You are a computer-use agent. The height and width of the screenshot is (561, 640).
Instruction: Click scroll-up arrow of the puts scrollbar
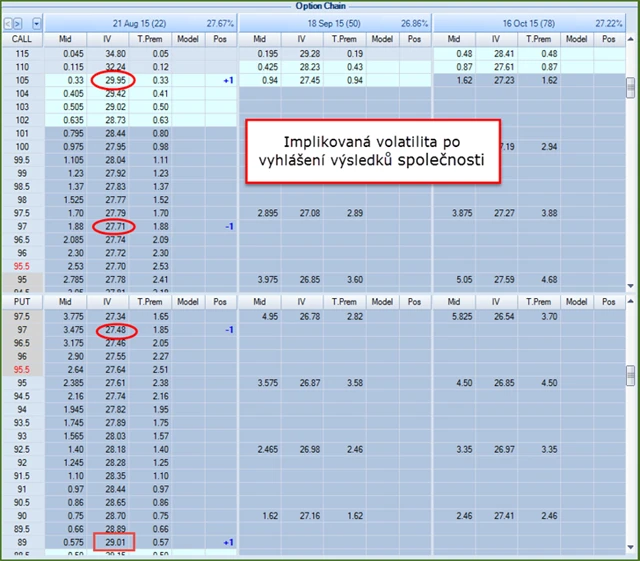630,301
